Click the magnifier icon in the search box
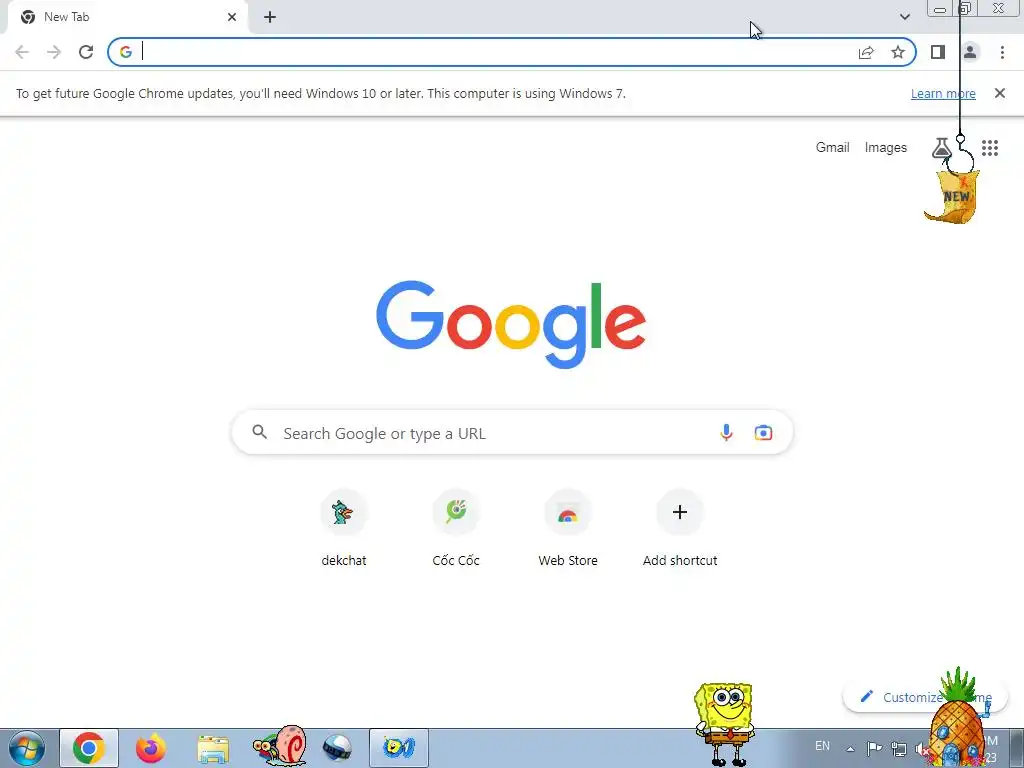Viewport: 1024px width, 768px height. (x=260, y=432)
